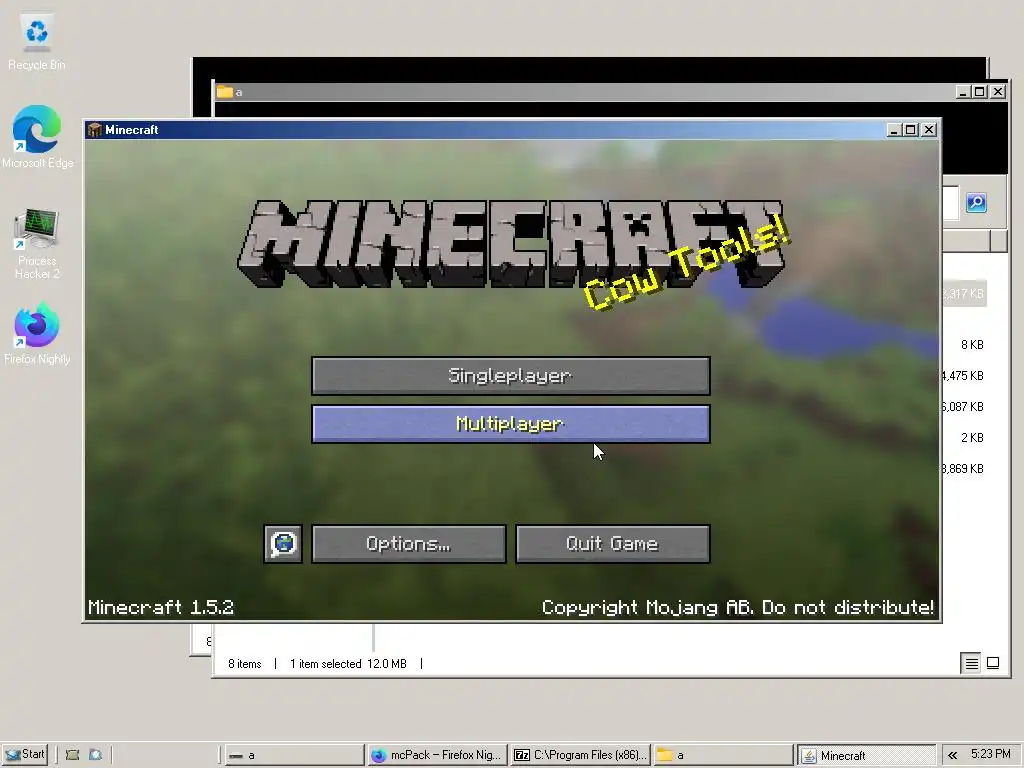The width and height of the screenshot is (1024, 768).
Task: Click the search input field in explorer window
Action: pyautogui.click(x=950, y=202)
